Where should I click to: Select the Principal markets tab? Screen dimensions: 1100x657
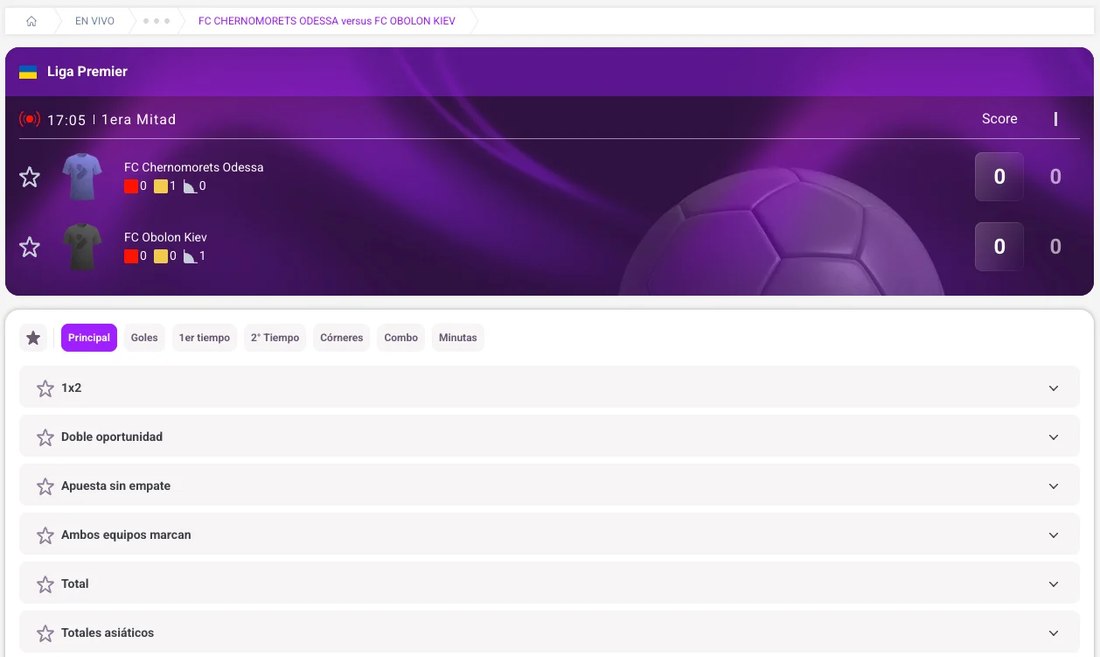coord(89,338)
